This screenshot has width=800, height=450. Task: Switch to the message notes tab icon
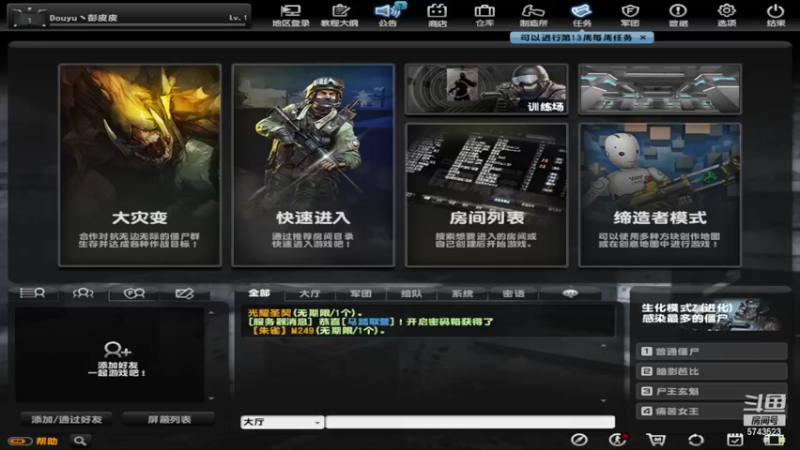[184, 293]
